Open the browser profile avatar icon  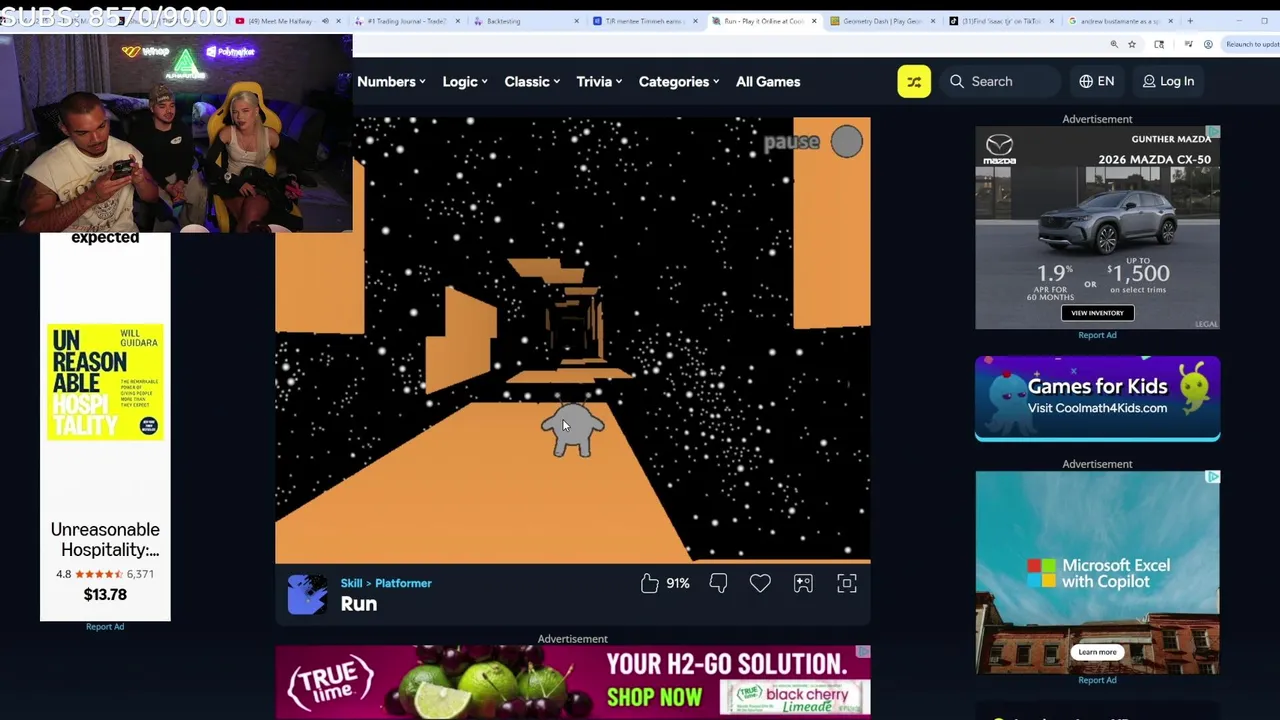click(x=1208, y=44)
